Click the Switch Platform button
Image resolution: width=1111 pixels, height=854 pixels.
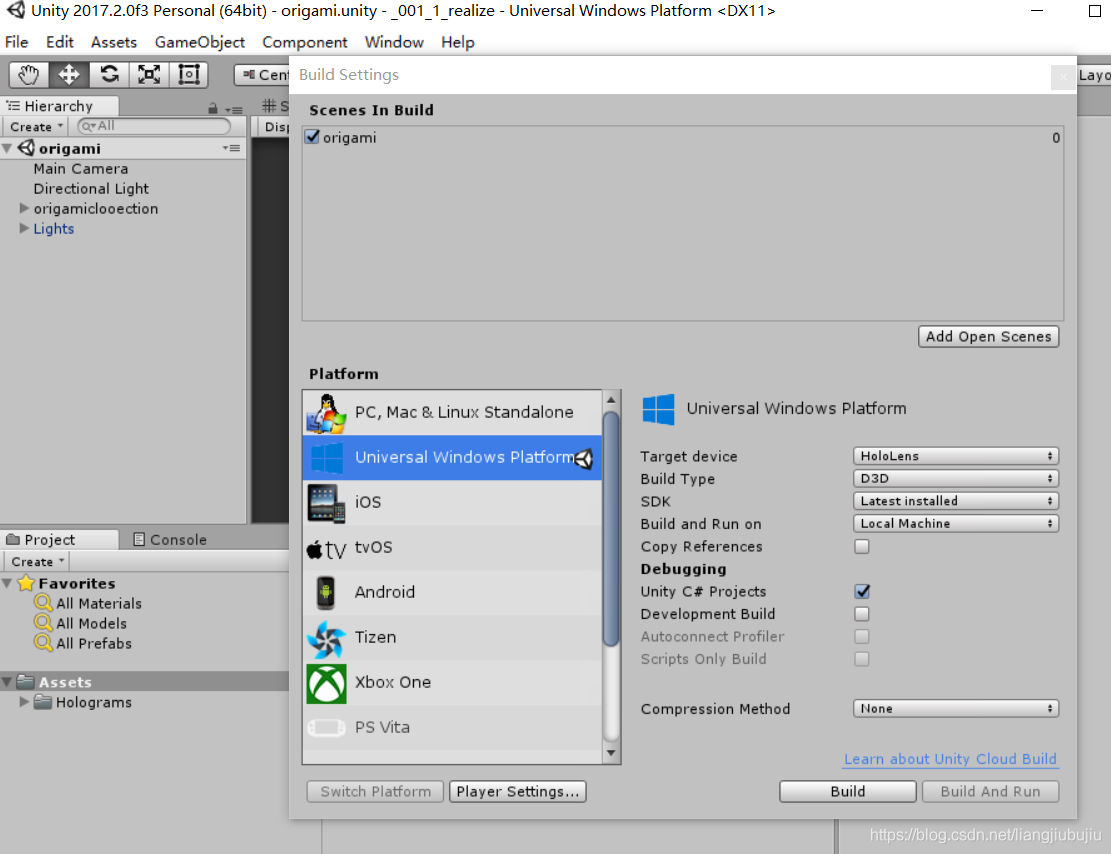376,792
